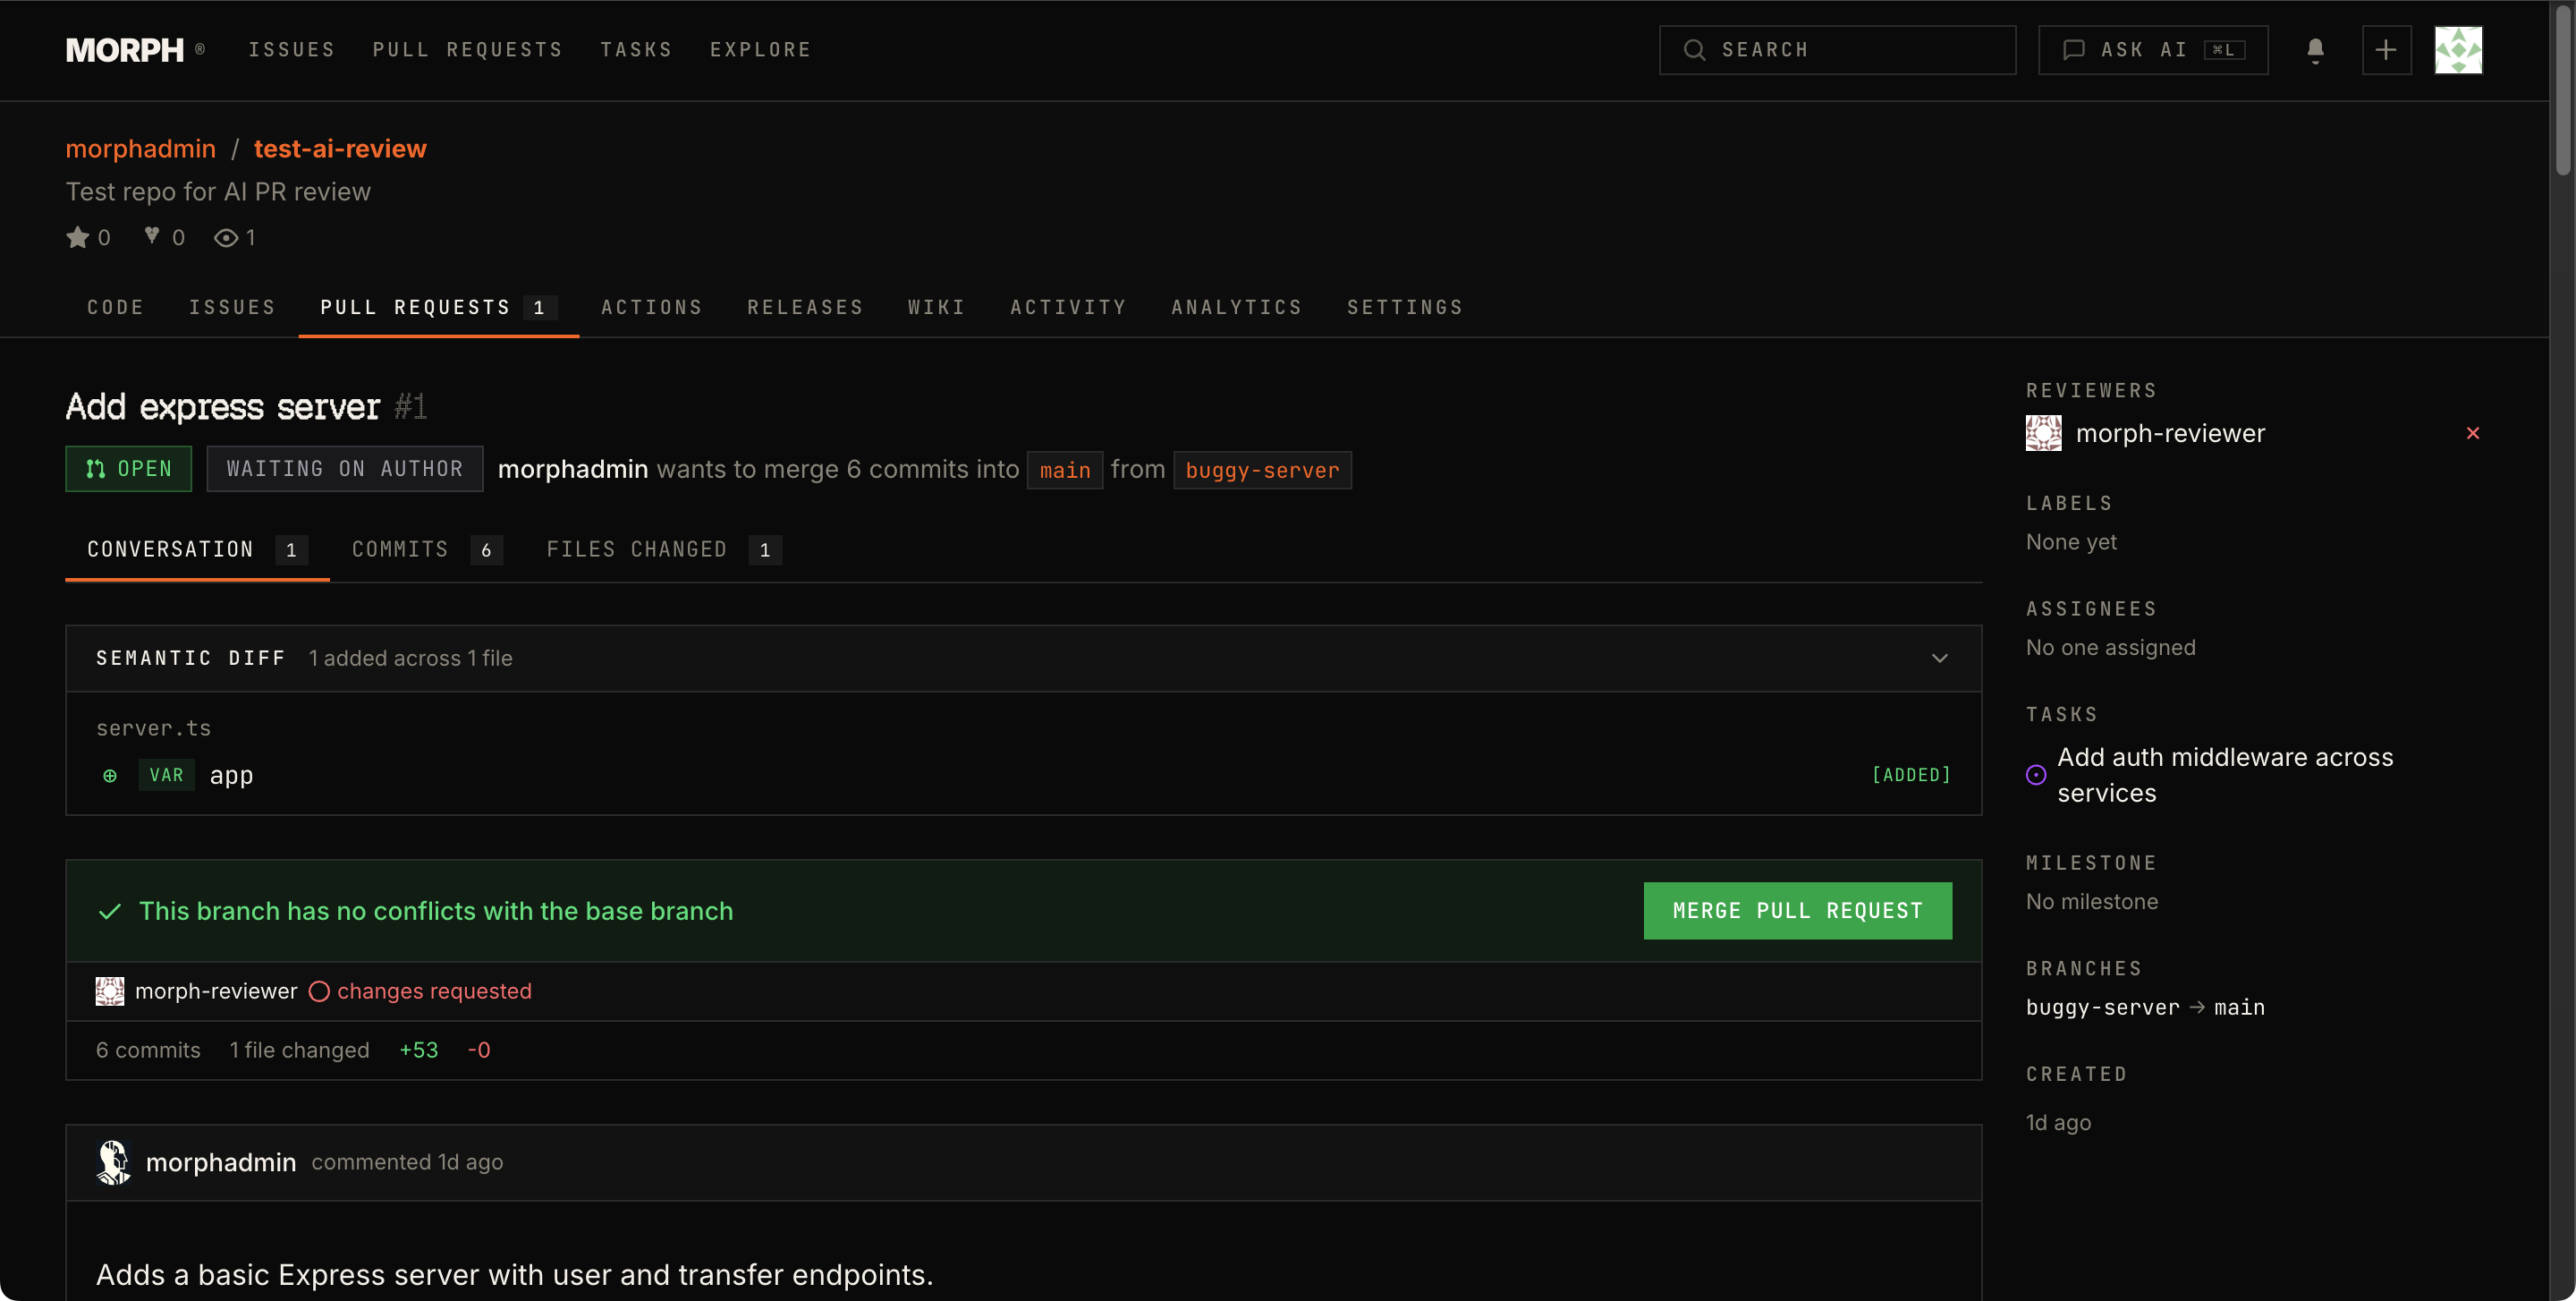Star the test-ai-review repository
This screenshot has height=1301, width=2576.
pos(78,237)
